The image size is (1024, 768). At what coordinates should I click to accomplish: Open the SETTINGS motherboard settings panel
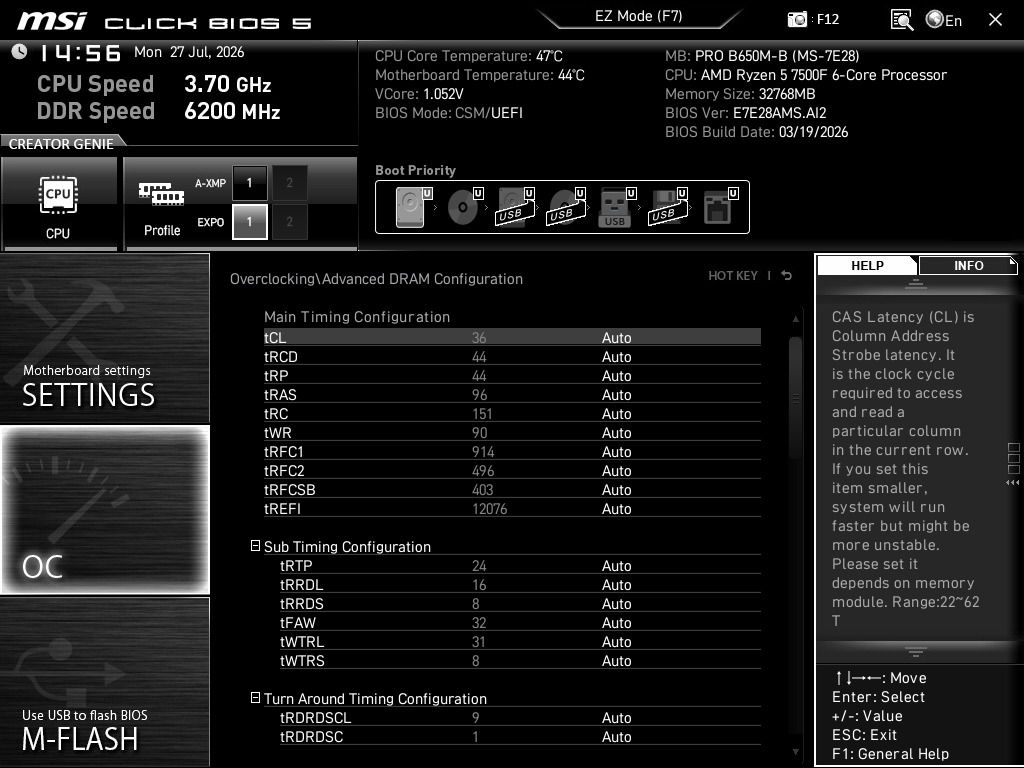[x=104, y=338]
